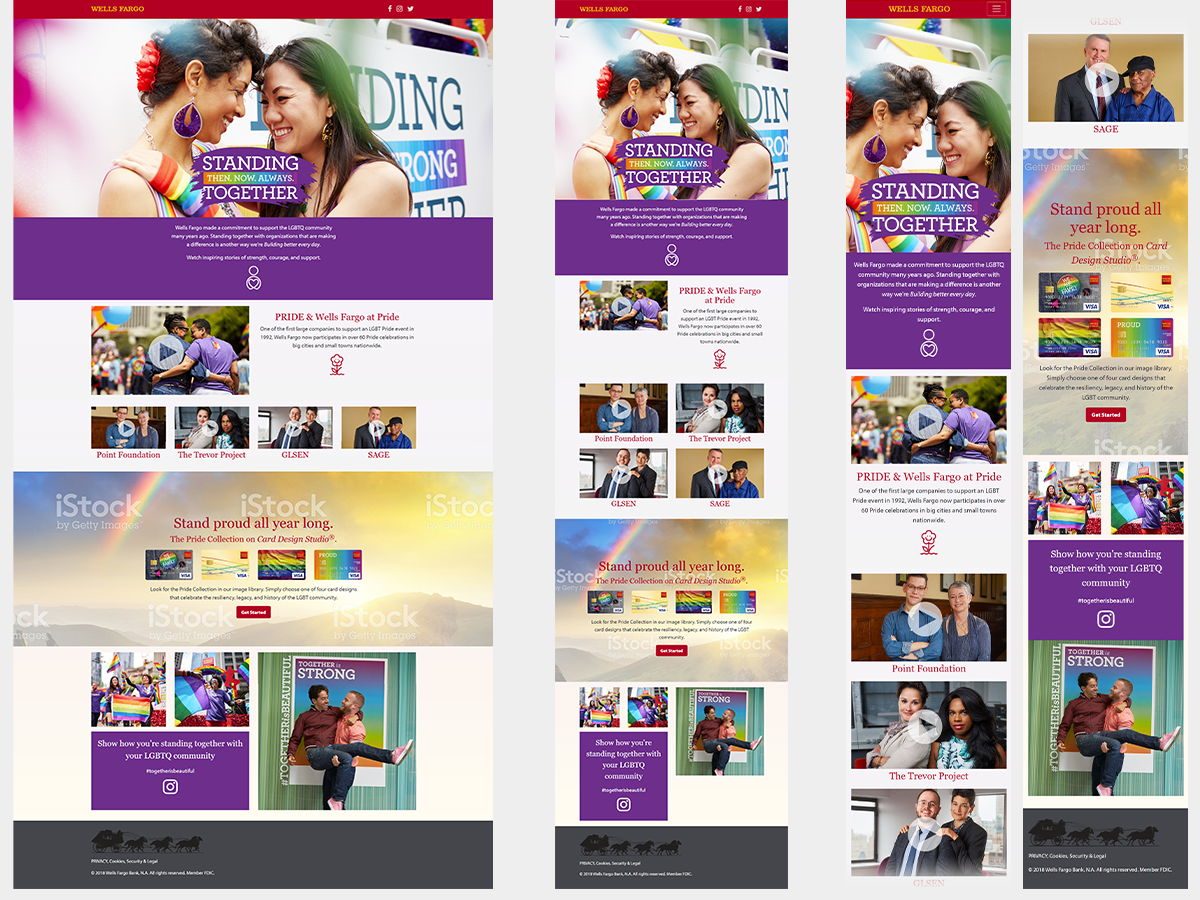
Task: Open Twitter icon in desktop mockup header
Action: tap(410, 9)
